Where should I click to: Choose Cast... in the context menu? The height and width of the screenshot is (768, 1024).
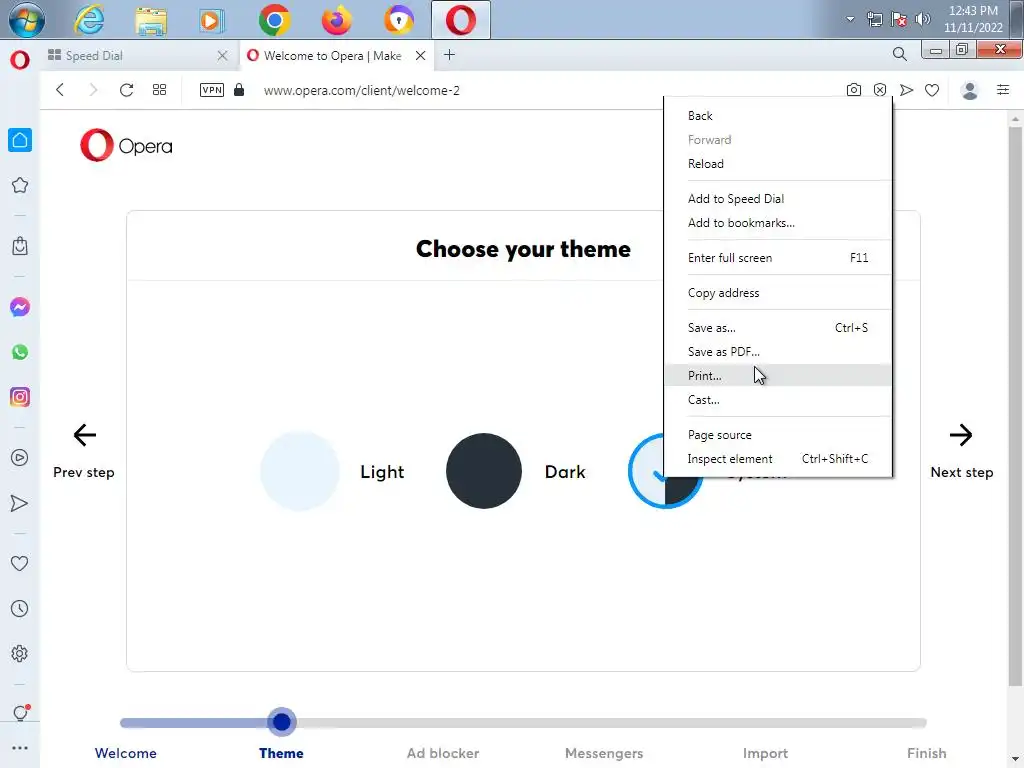(x=778, y=400)
